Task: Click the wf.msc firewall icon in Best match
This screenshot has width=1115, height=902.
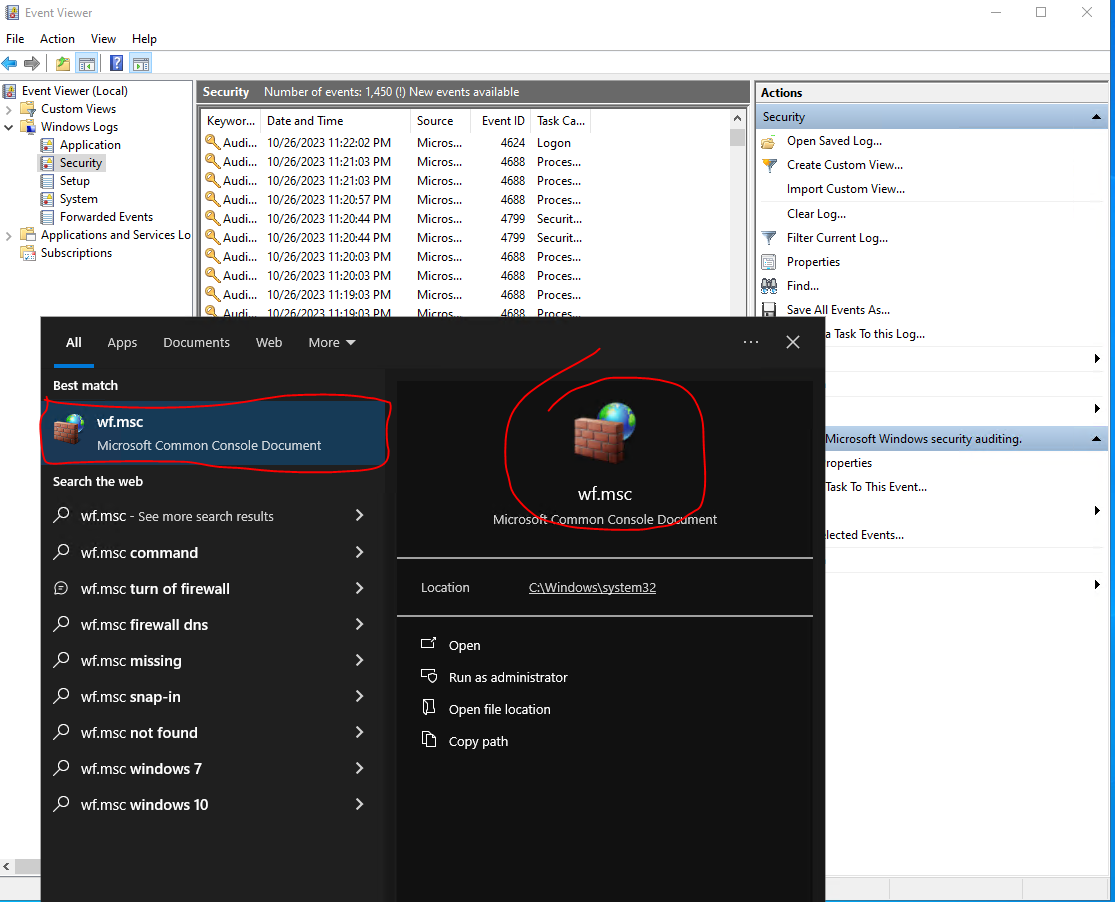Action: (x=69, y=430)
